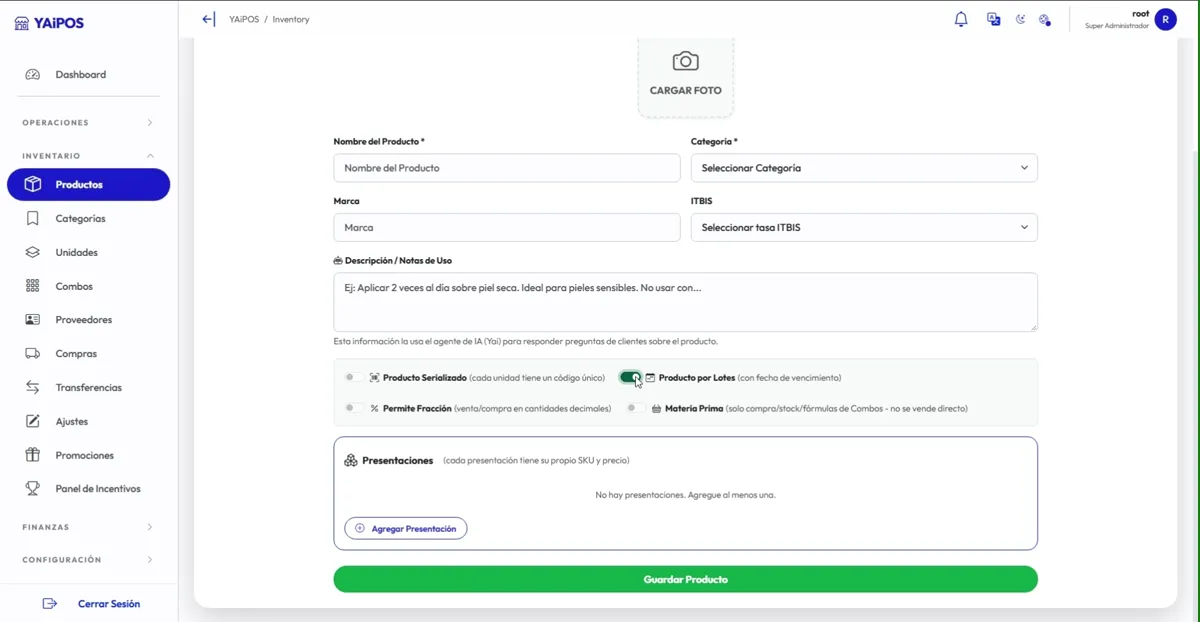Expand the Operaciones section
The height and width of the screenshot is (622, 1200).
(x=88, y=123)
